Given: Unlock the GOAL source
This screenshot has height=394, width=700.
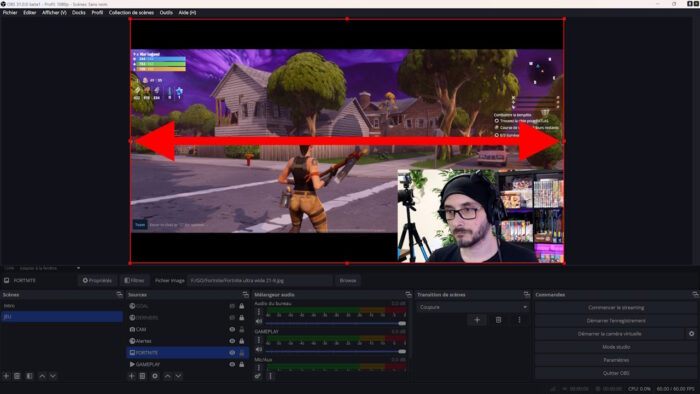Looking at the screenshot, I should click(242, 306).
